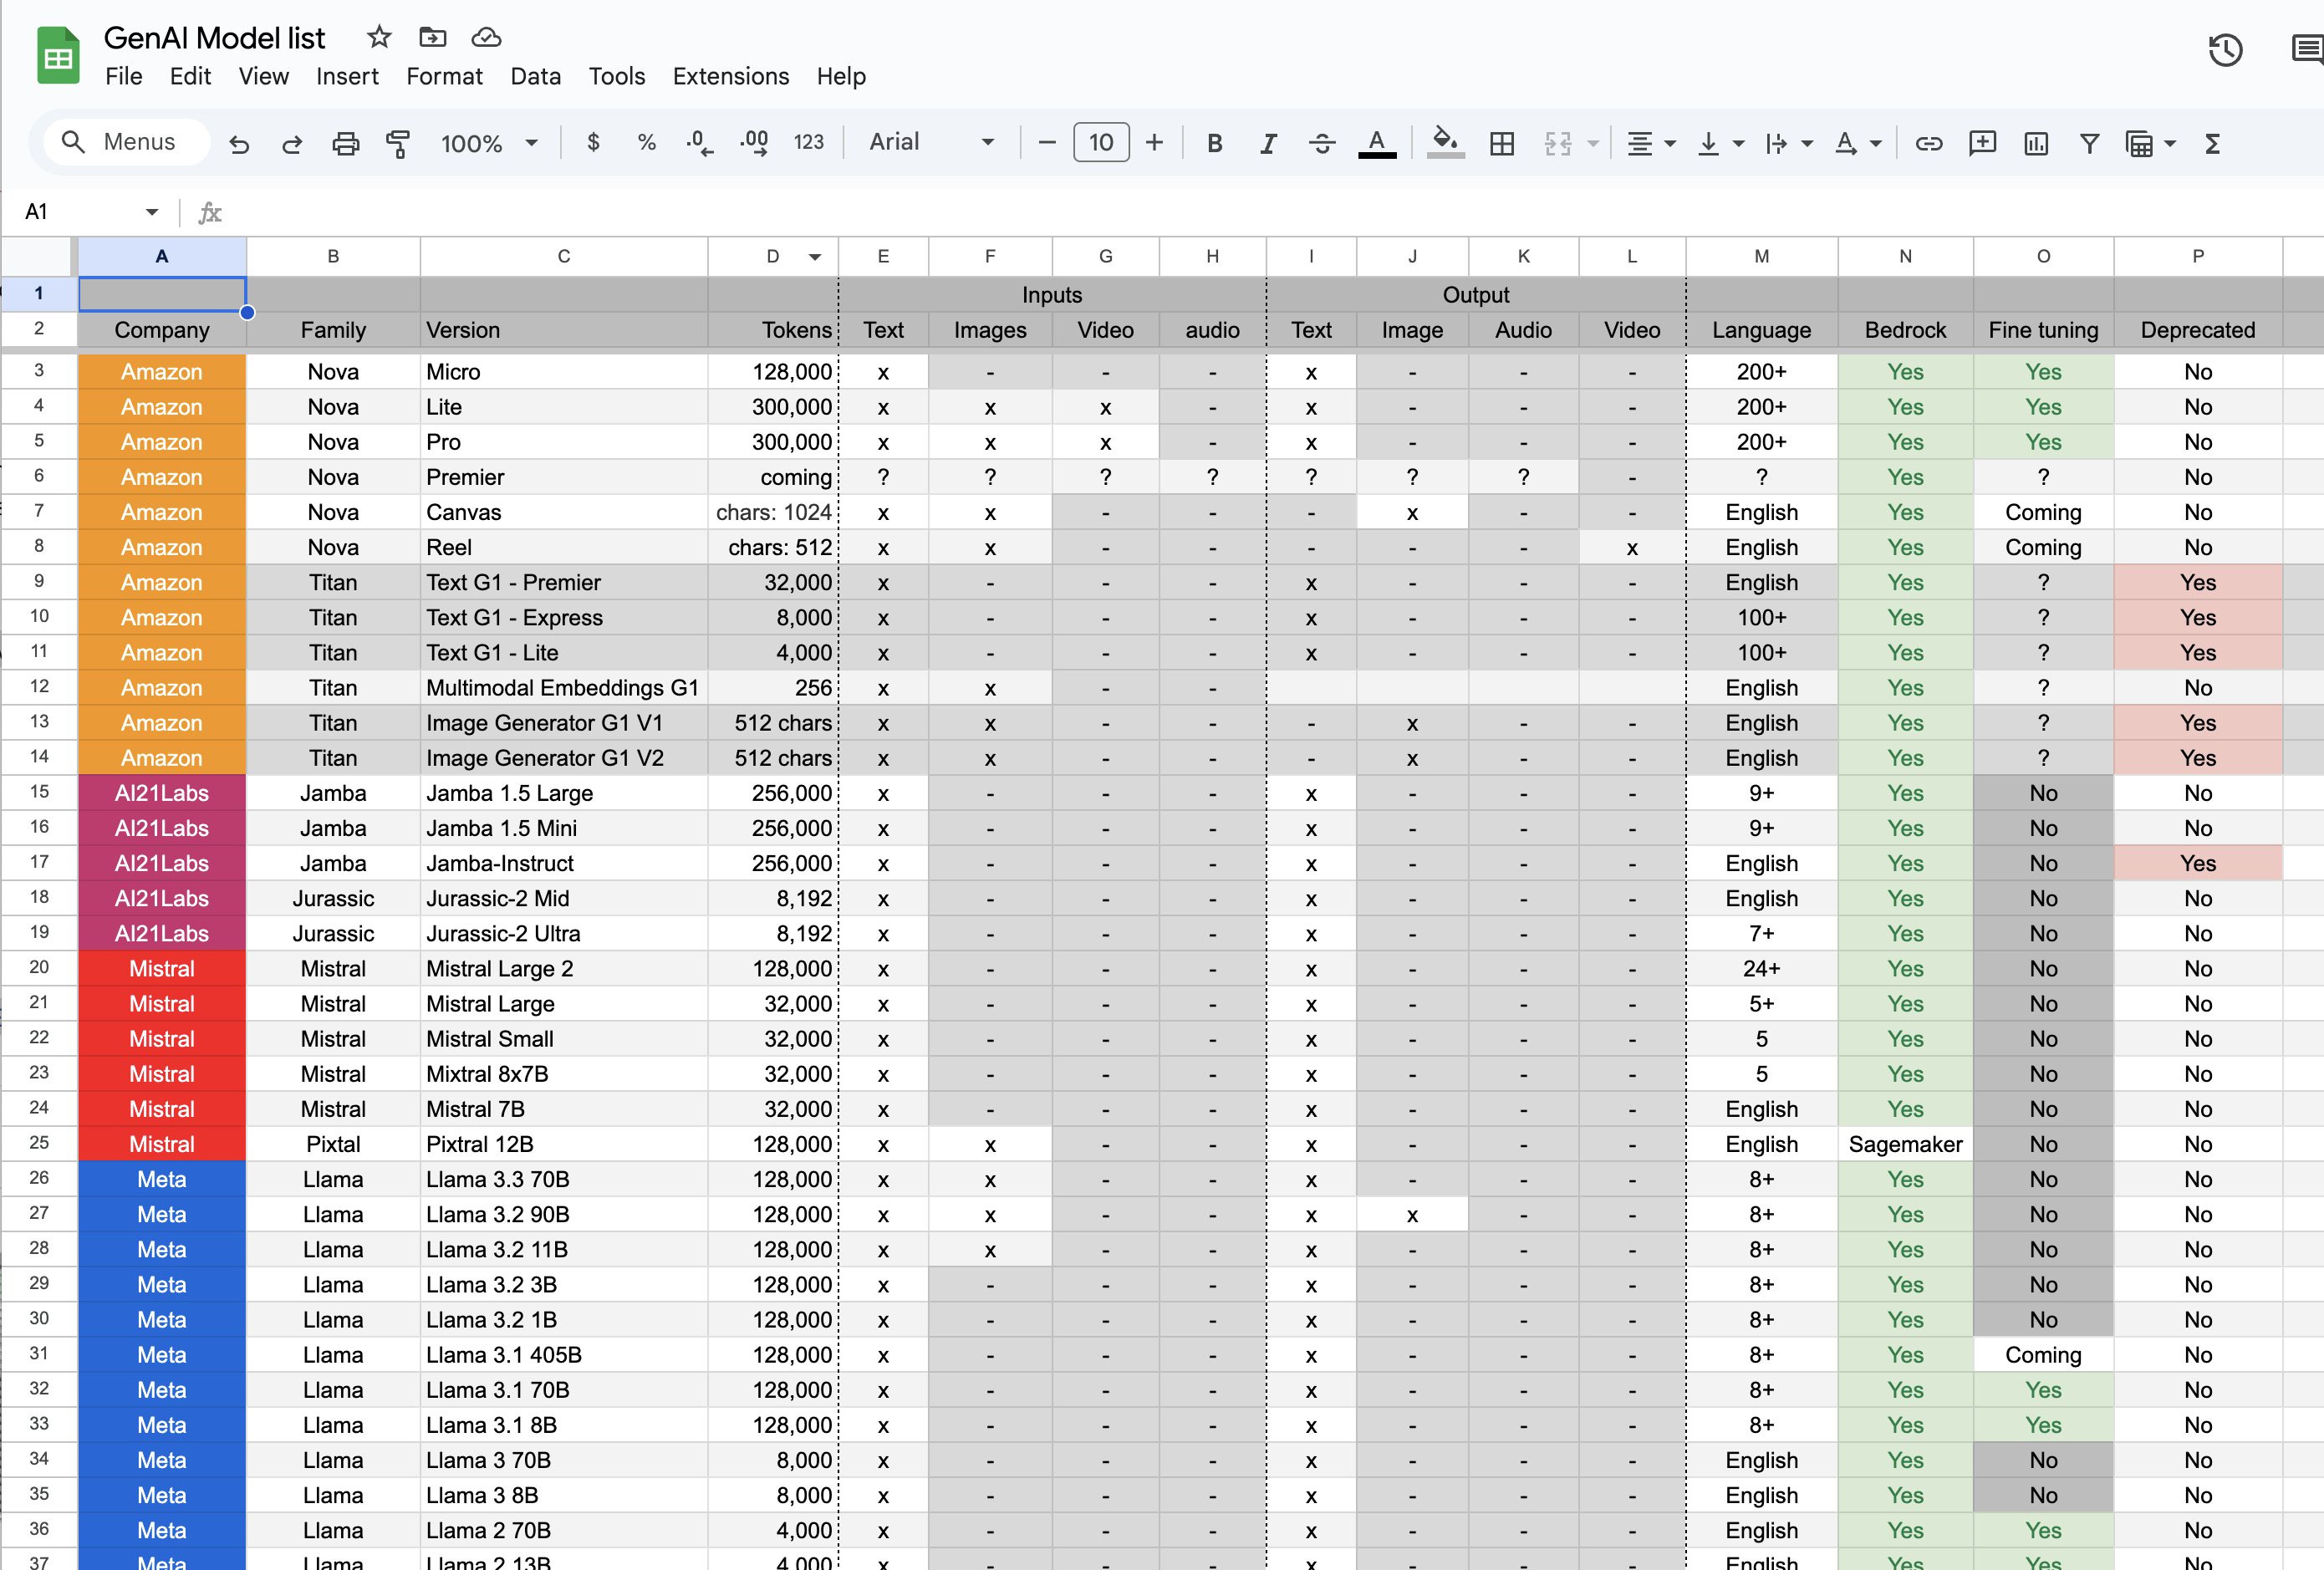Viewport: 2324px width, 1570px height.
Task: Open the Extensions menu
Action: pyautogui.click(x=730, y=76)
